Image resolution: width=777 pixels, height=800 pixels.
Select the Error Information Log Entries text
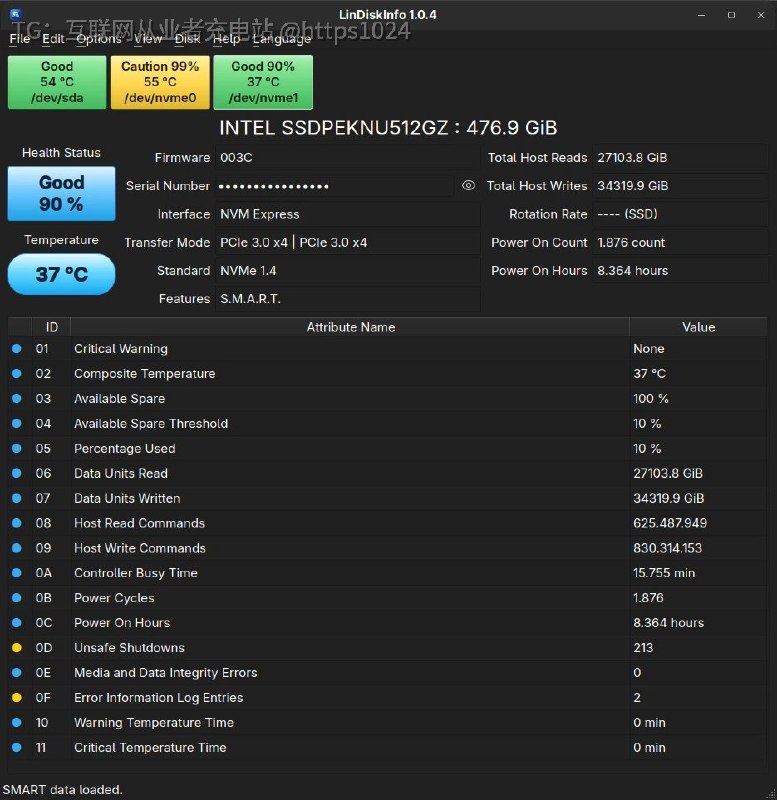pos(159,697)
